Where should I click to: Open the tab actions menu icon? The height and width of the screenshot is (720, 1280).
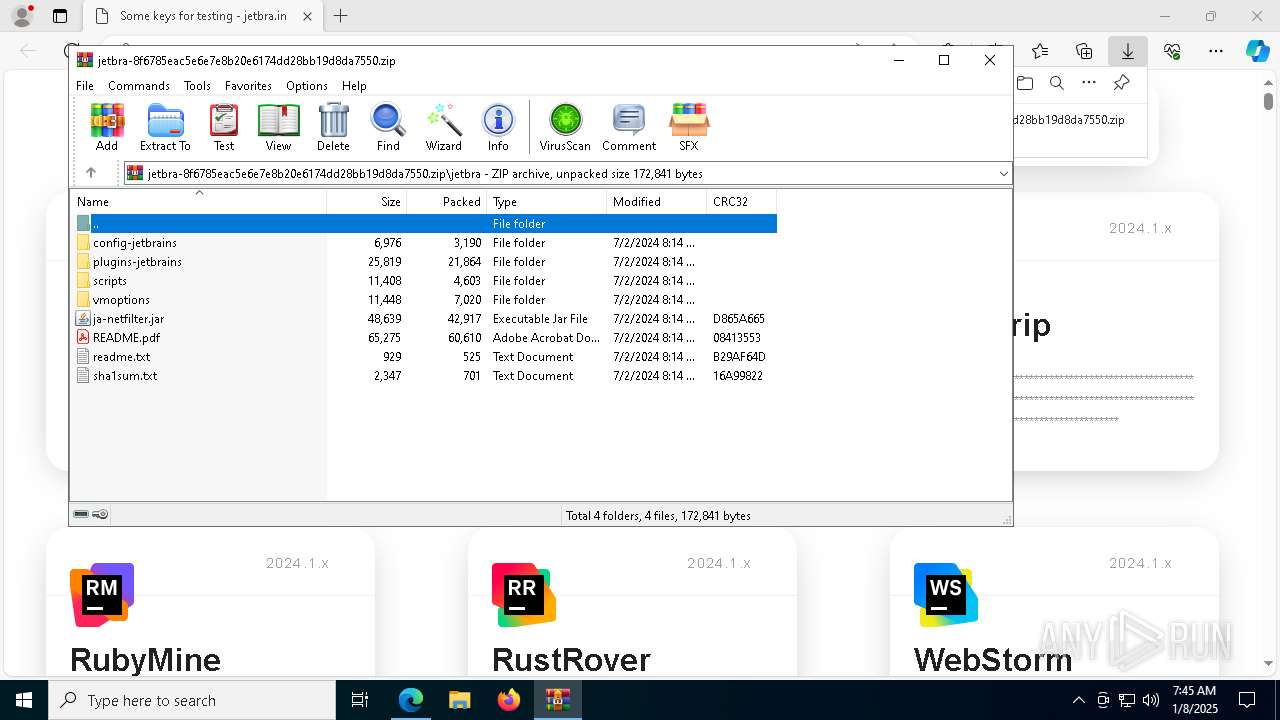coord(60,16)
